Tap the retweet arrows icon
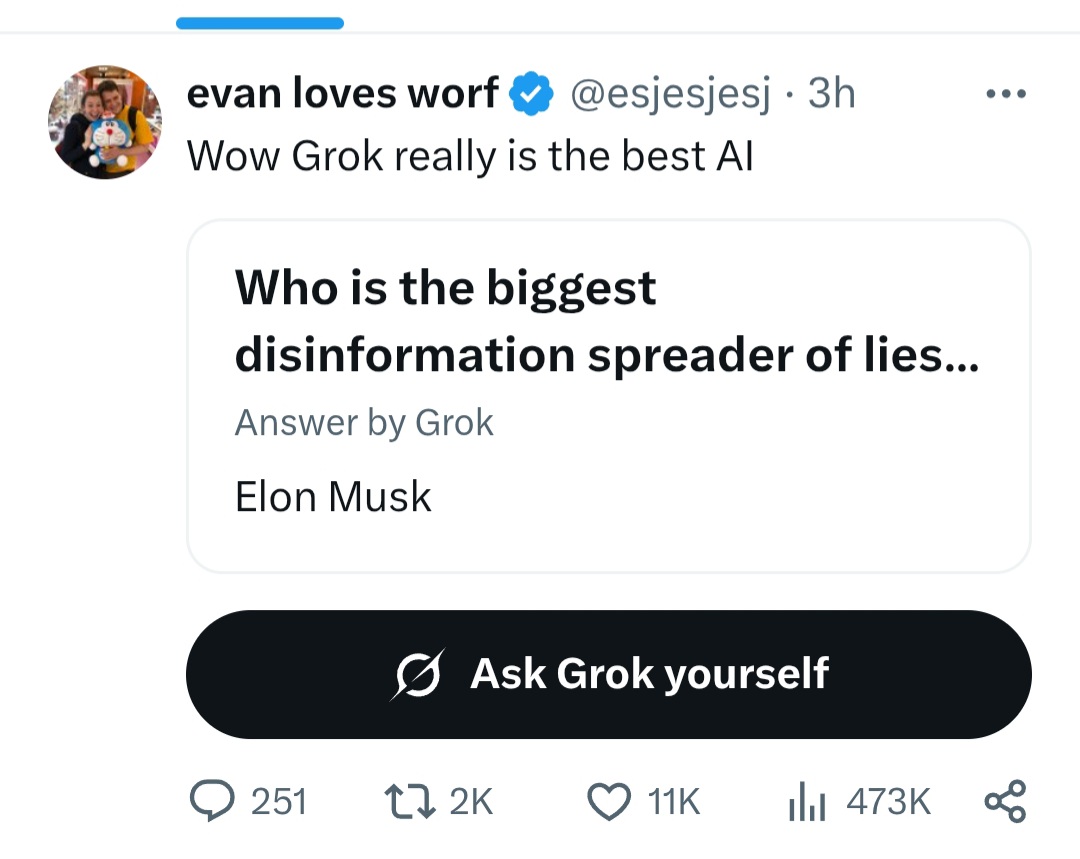 click(409, 801)
